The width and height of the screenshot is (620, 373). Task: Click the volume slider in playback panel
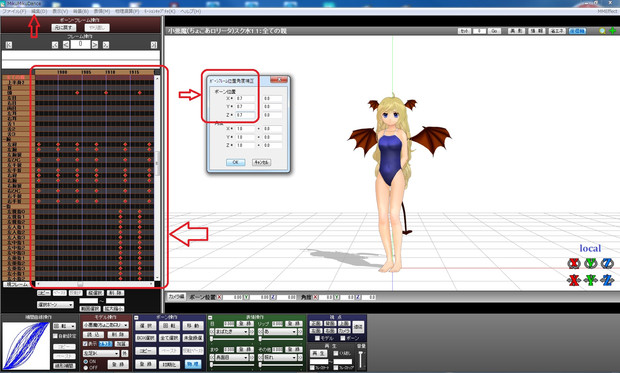(x=361, y=359)
